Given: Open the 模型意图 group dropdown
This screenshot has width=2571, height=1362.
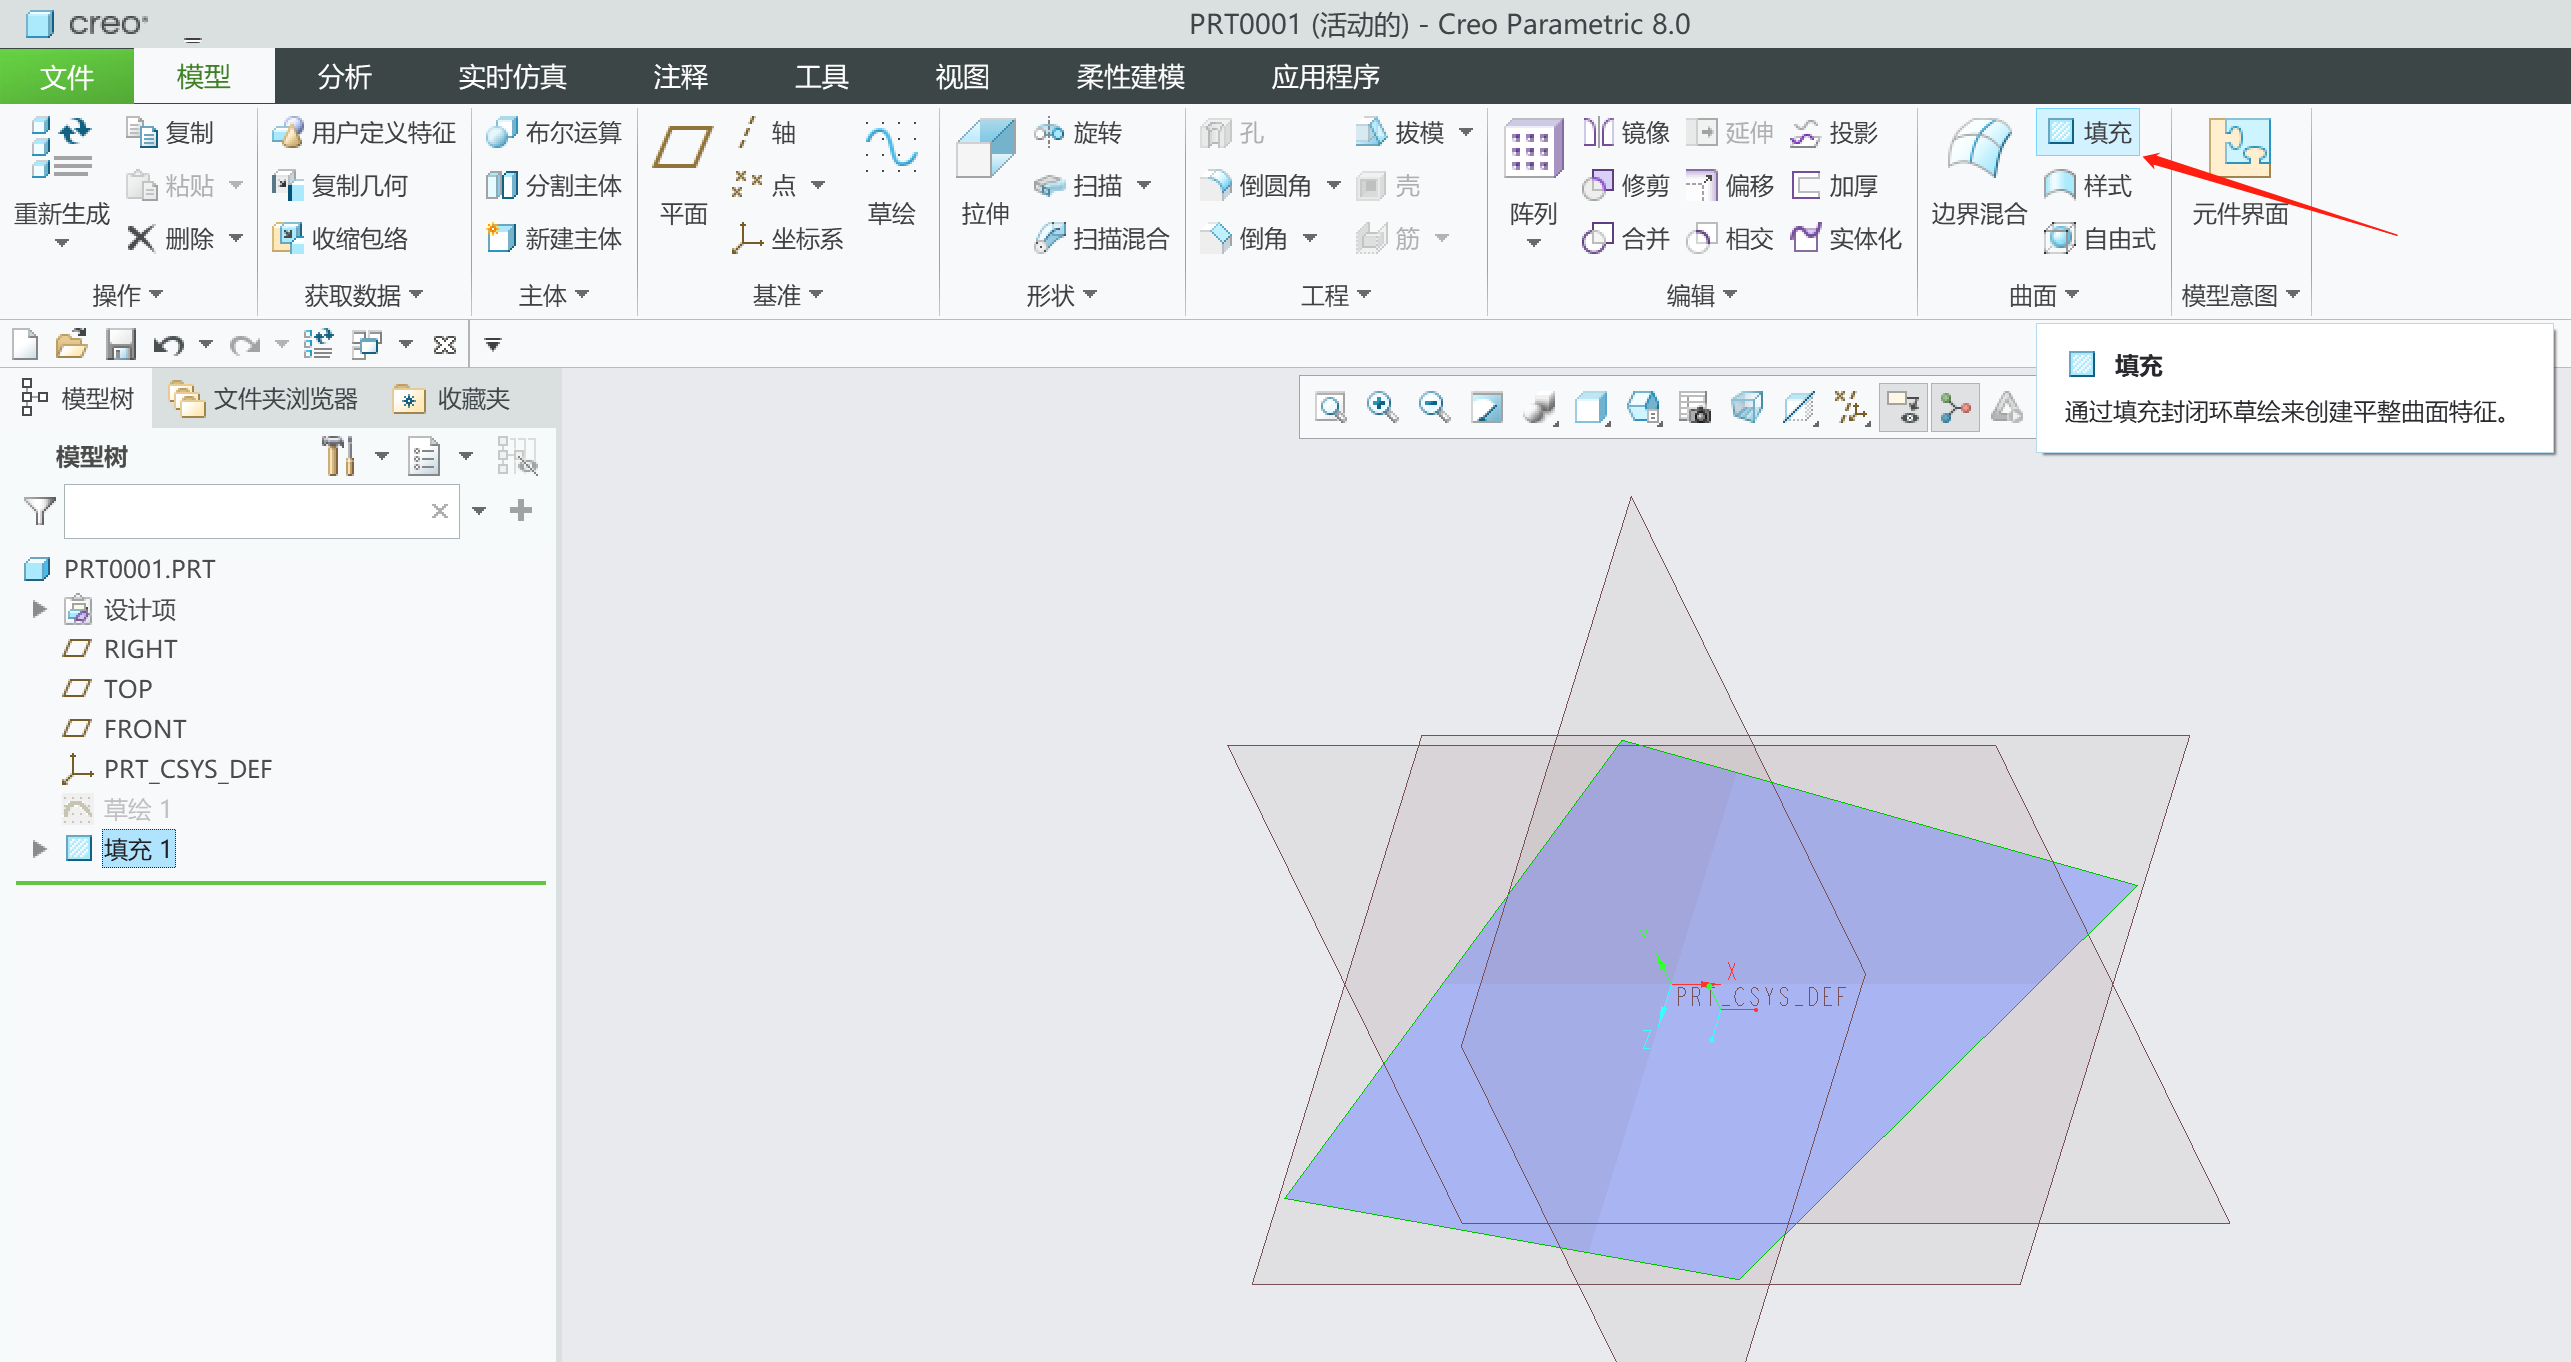Looking at the screenshot, I should 2240,295.
